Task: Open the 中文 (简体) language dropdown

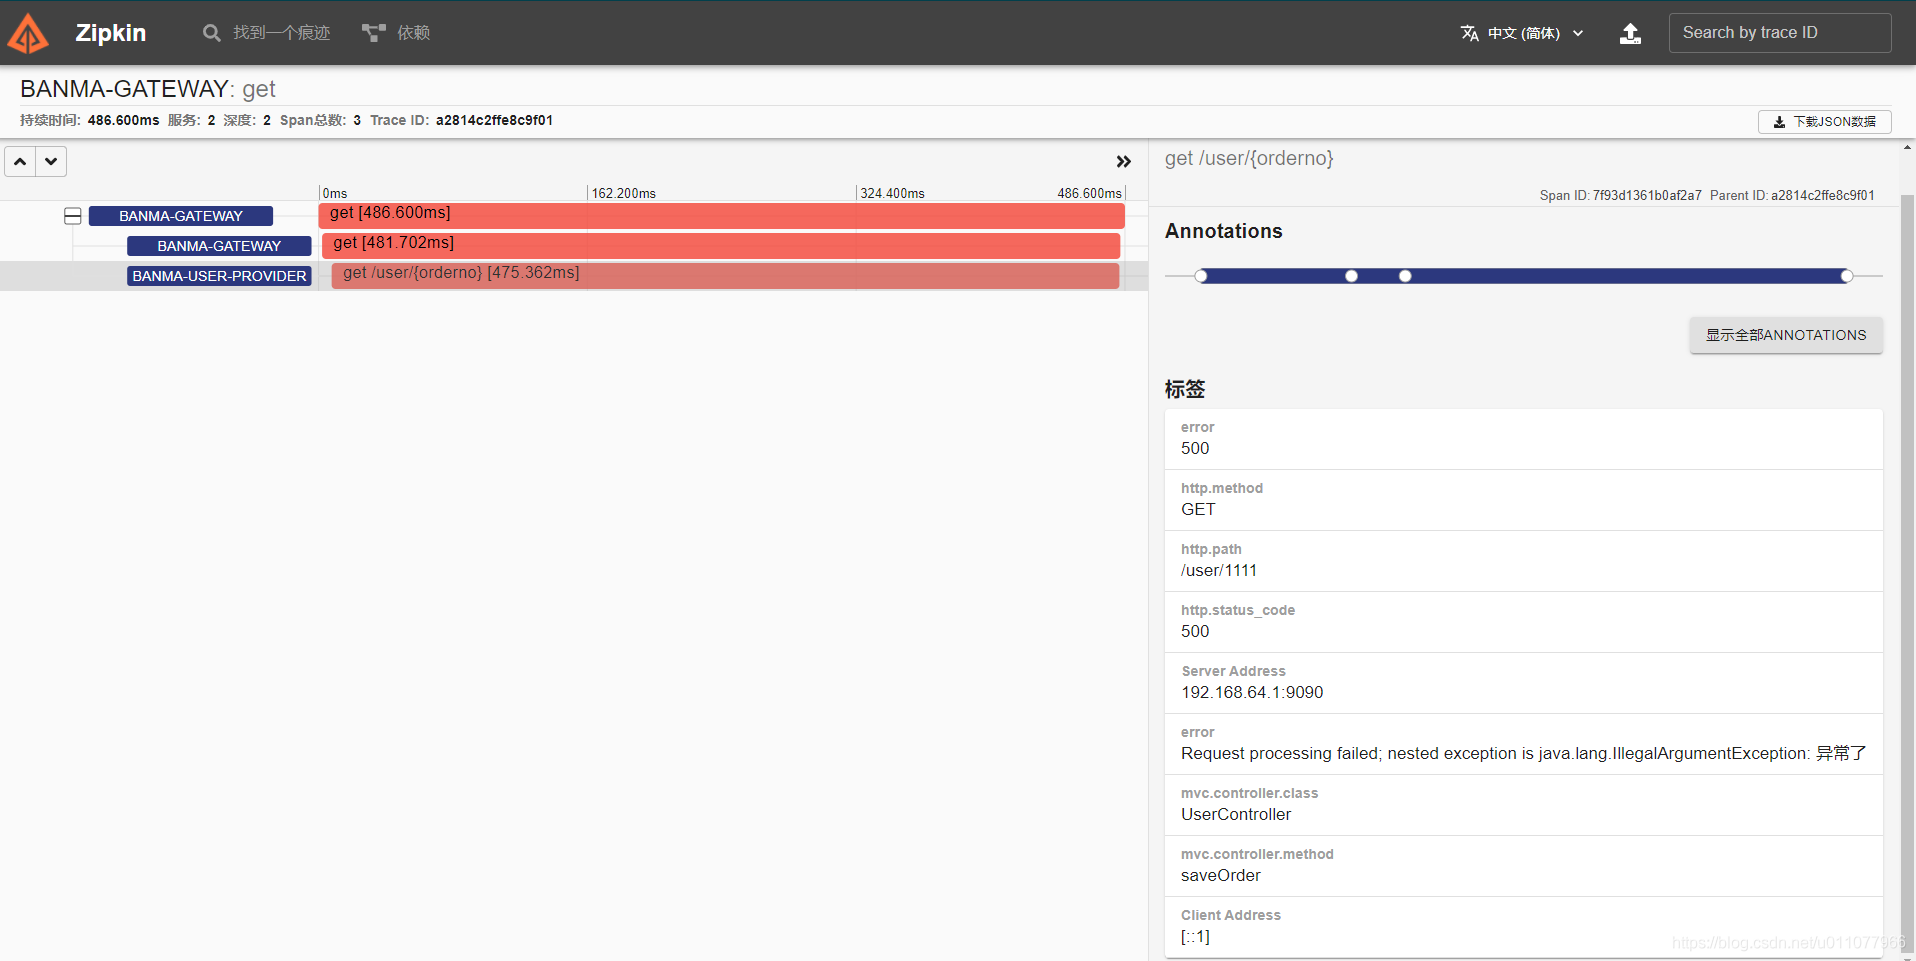Action: (1522, 33)
